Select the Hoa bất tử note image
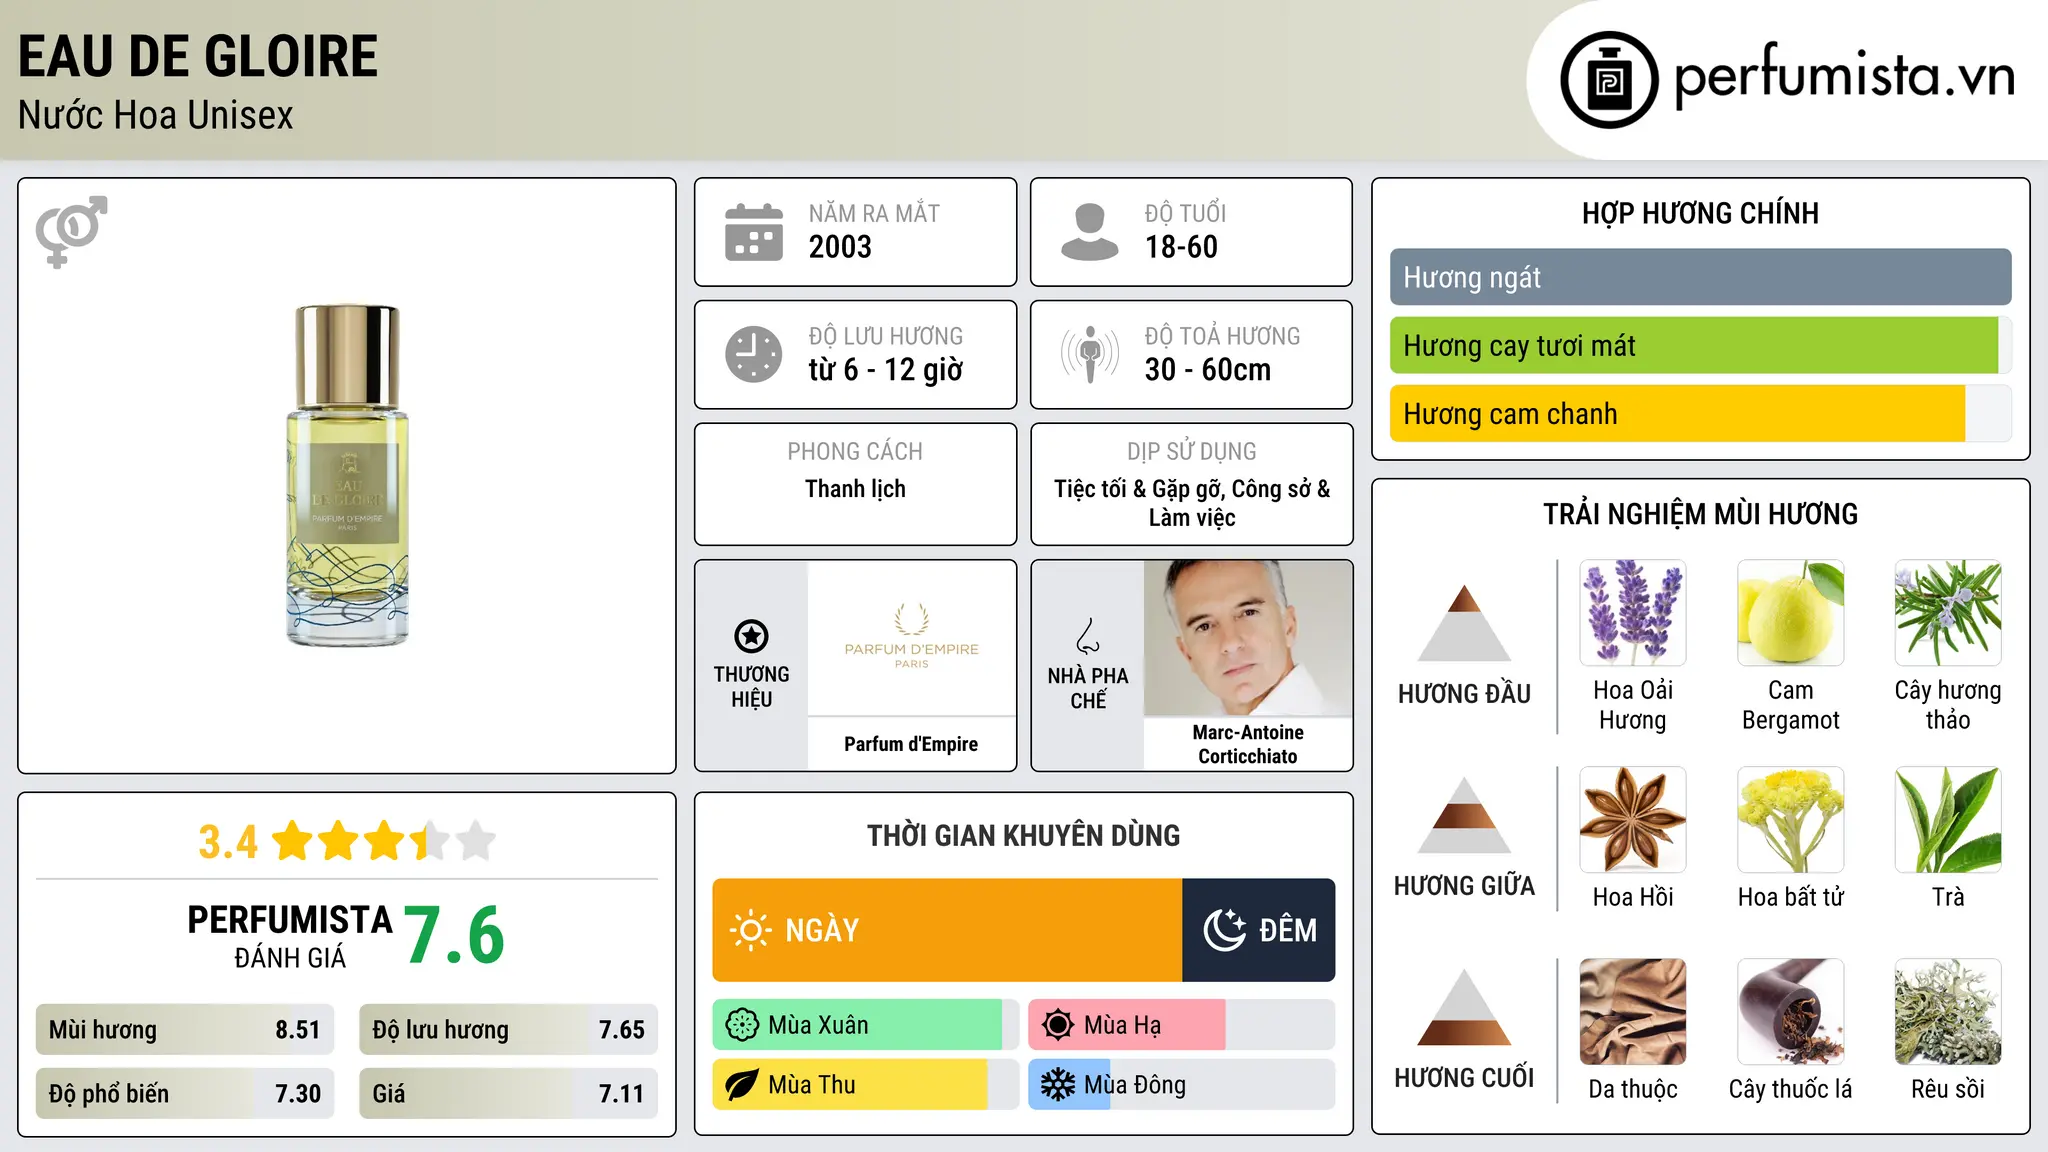 tap(1790, 820)
